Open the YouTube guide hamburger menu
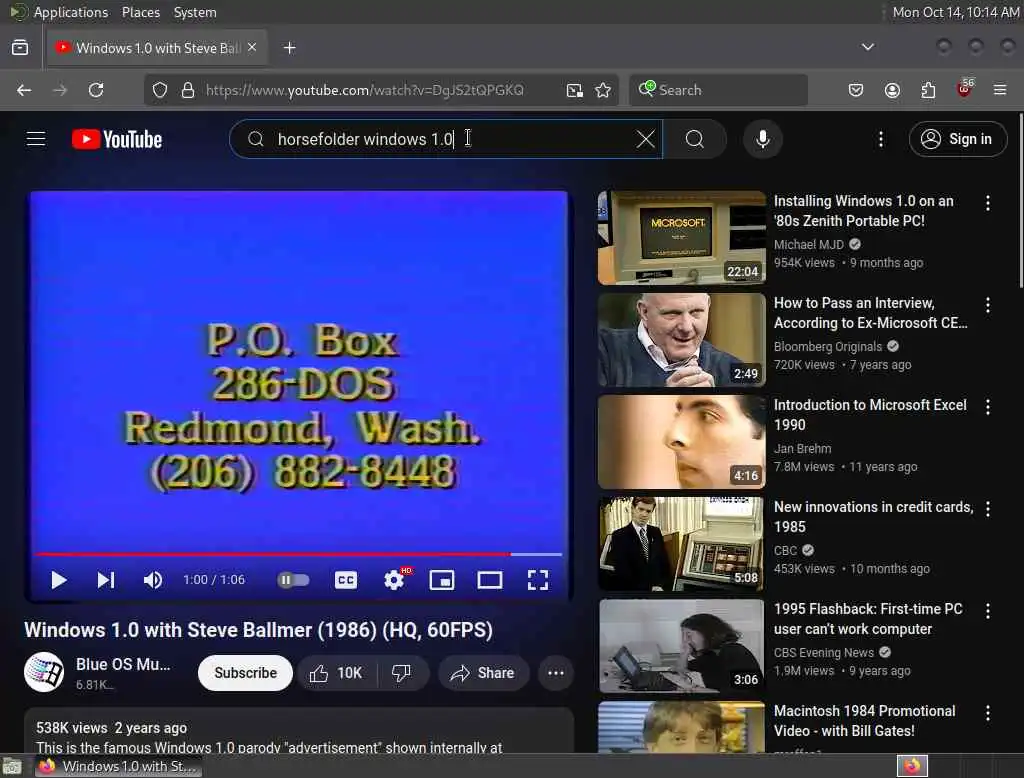This screenshot has height=778, width=1024. (x=36, y=139)
